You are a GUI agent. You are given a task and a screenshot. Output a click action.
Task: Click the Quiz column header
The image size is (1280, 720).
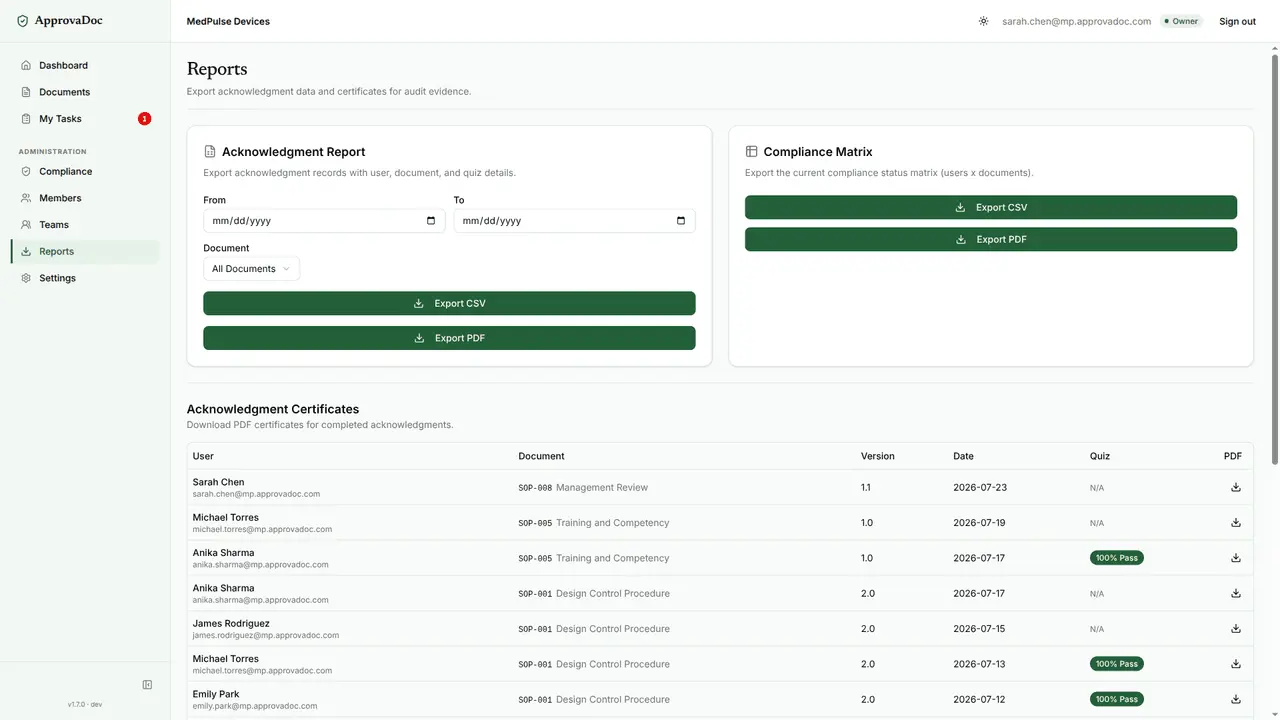click(1100, 456)
